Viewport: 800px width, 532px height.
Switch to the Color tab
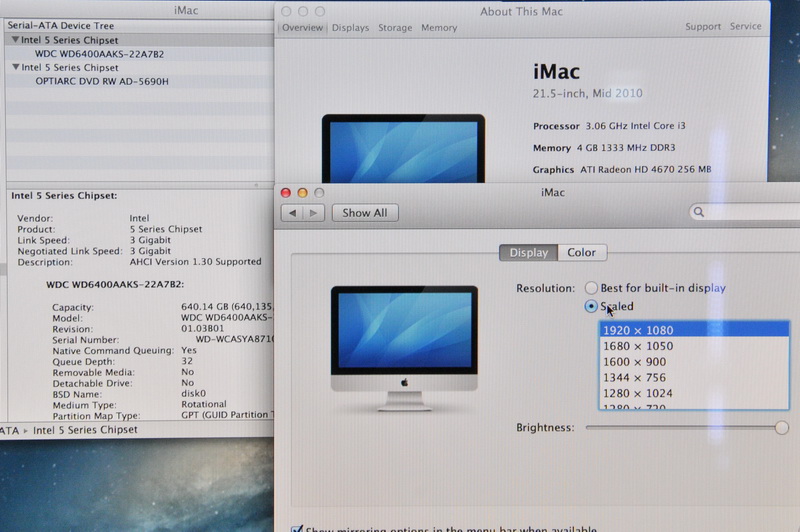pyautogui.click(x=582, y=252)
